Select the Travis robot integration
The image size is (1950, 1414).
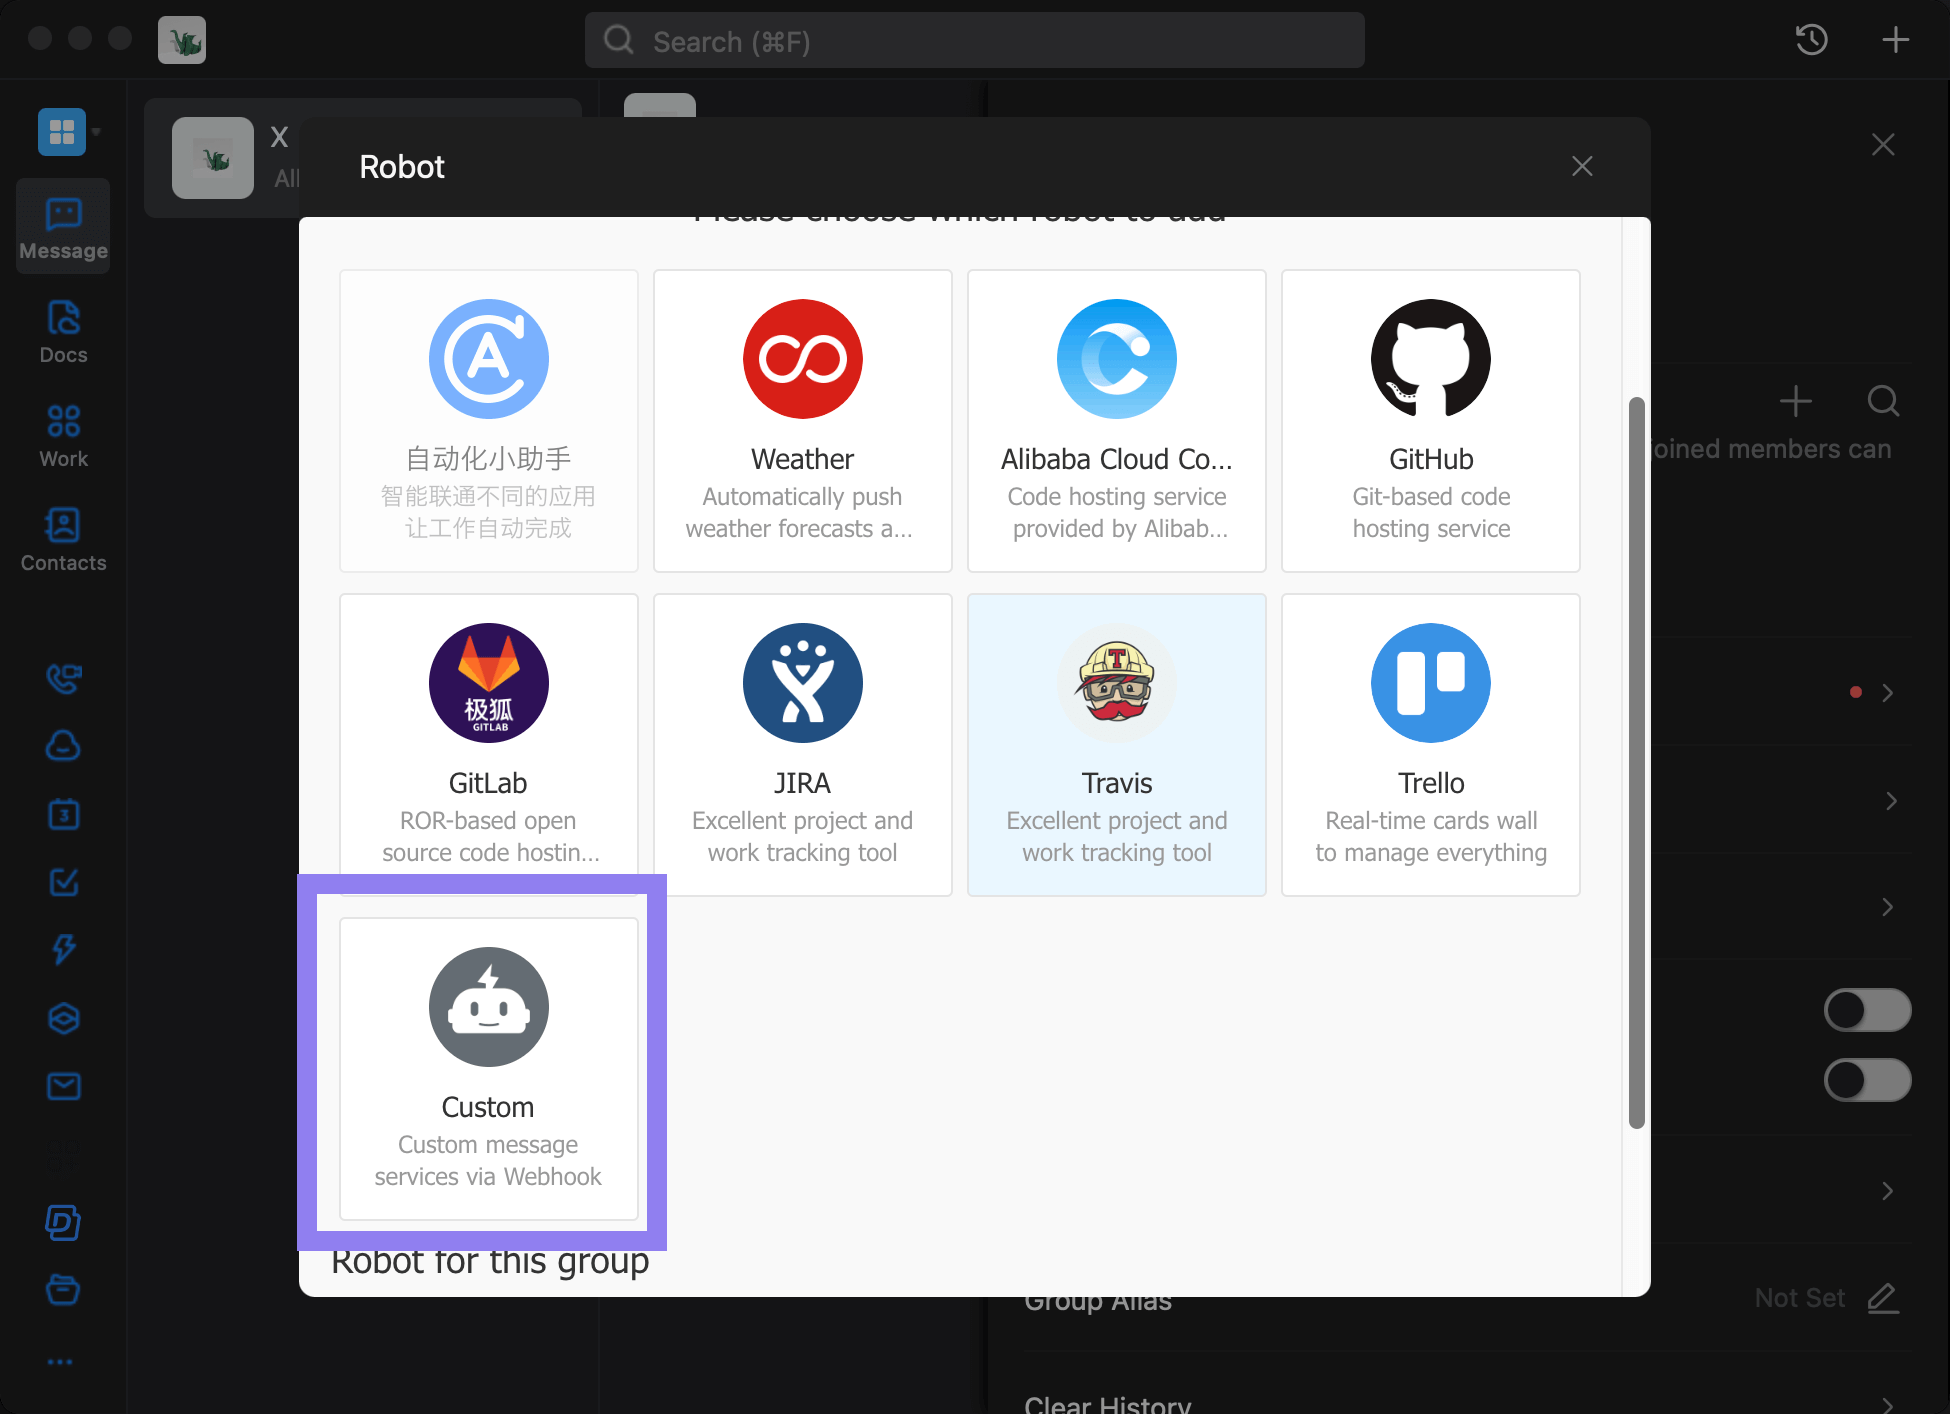[1116, 745]
